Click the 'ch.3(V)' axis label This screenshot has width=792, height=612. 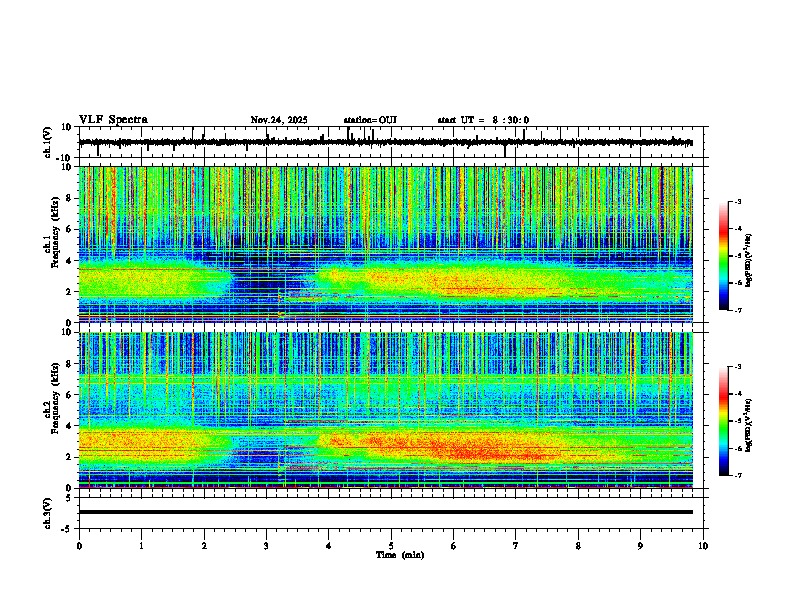point(48,513)
